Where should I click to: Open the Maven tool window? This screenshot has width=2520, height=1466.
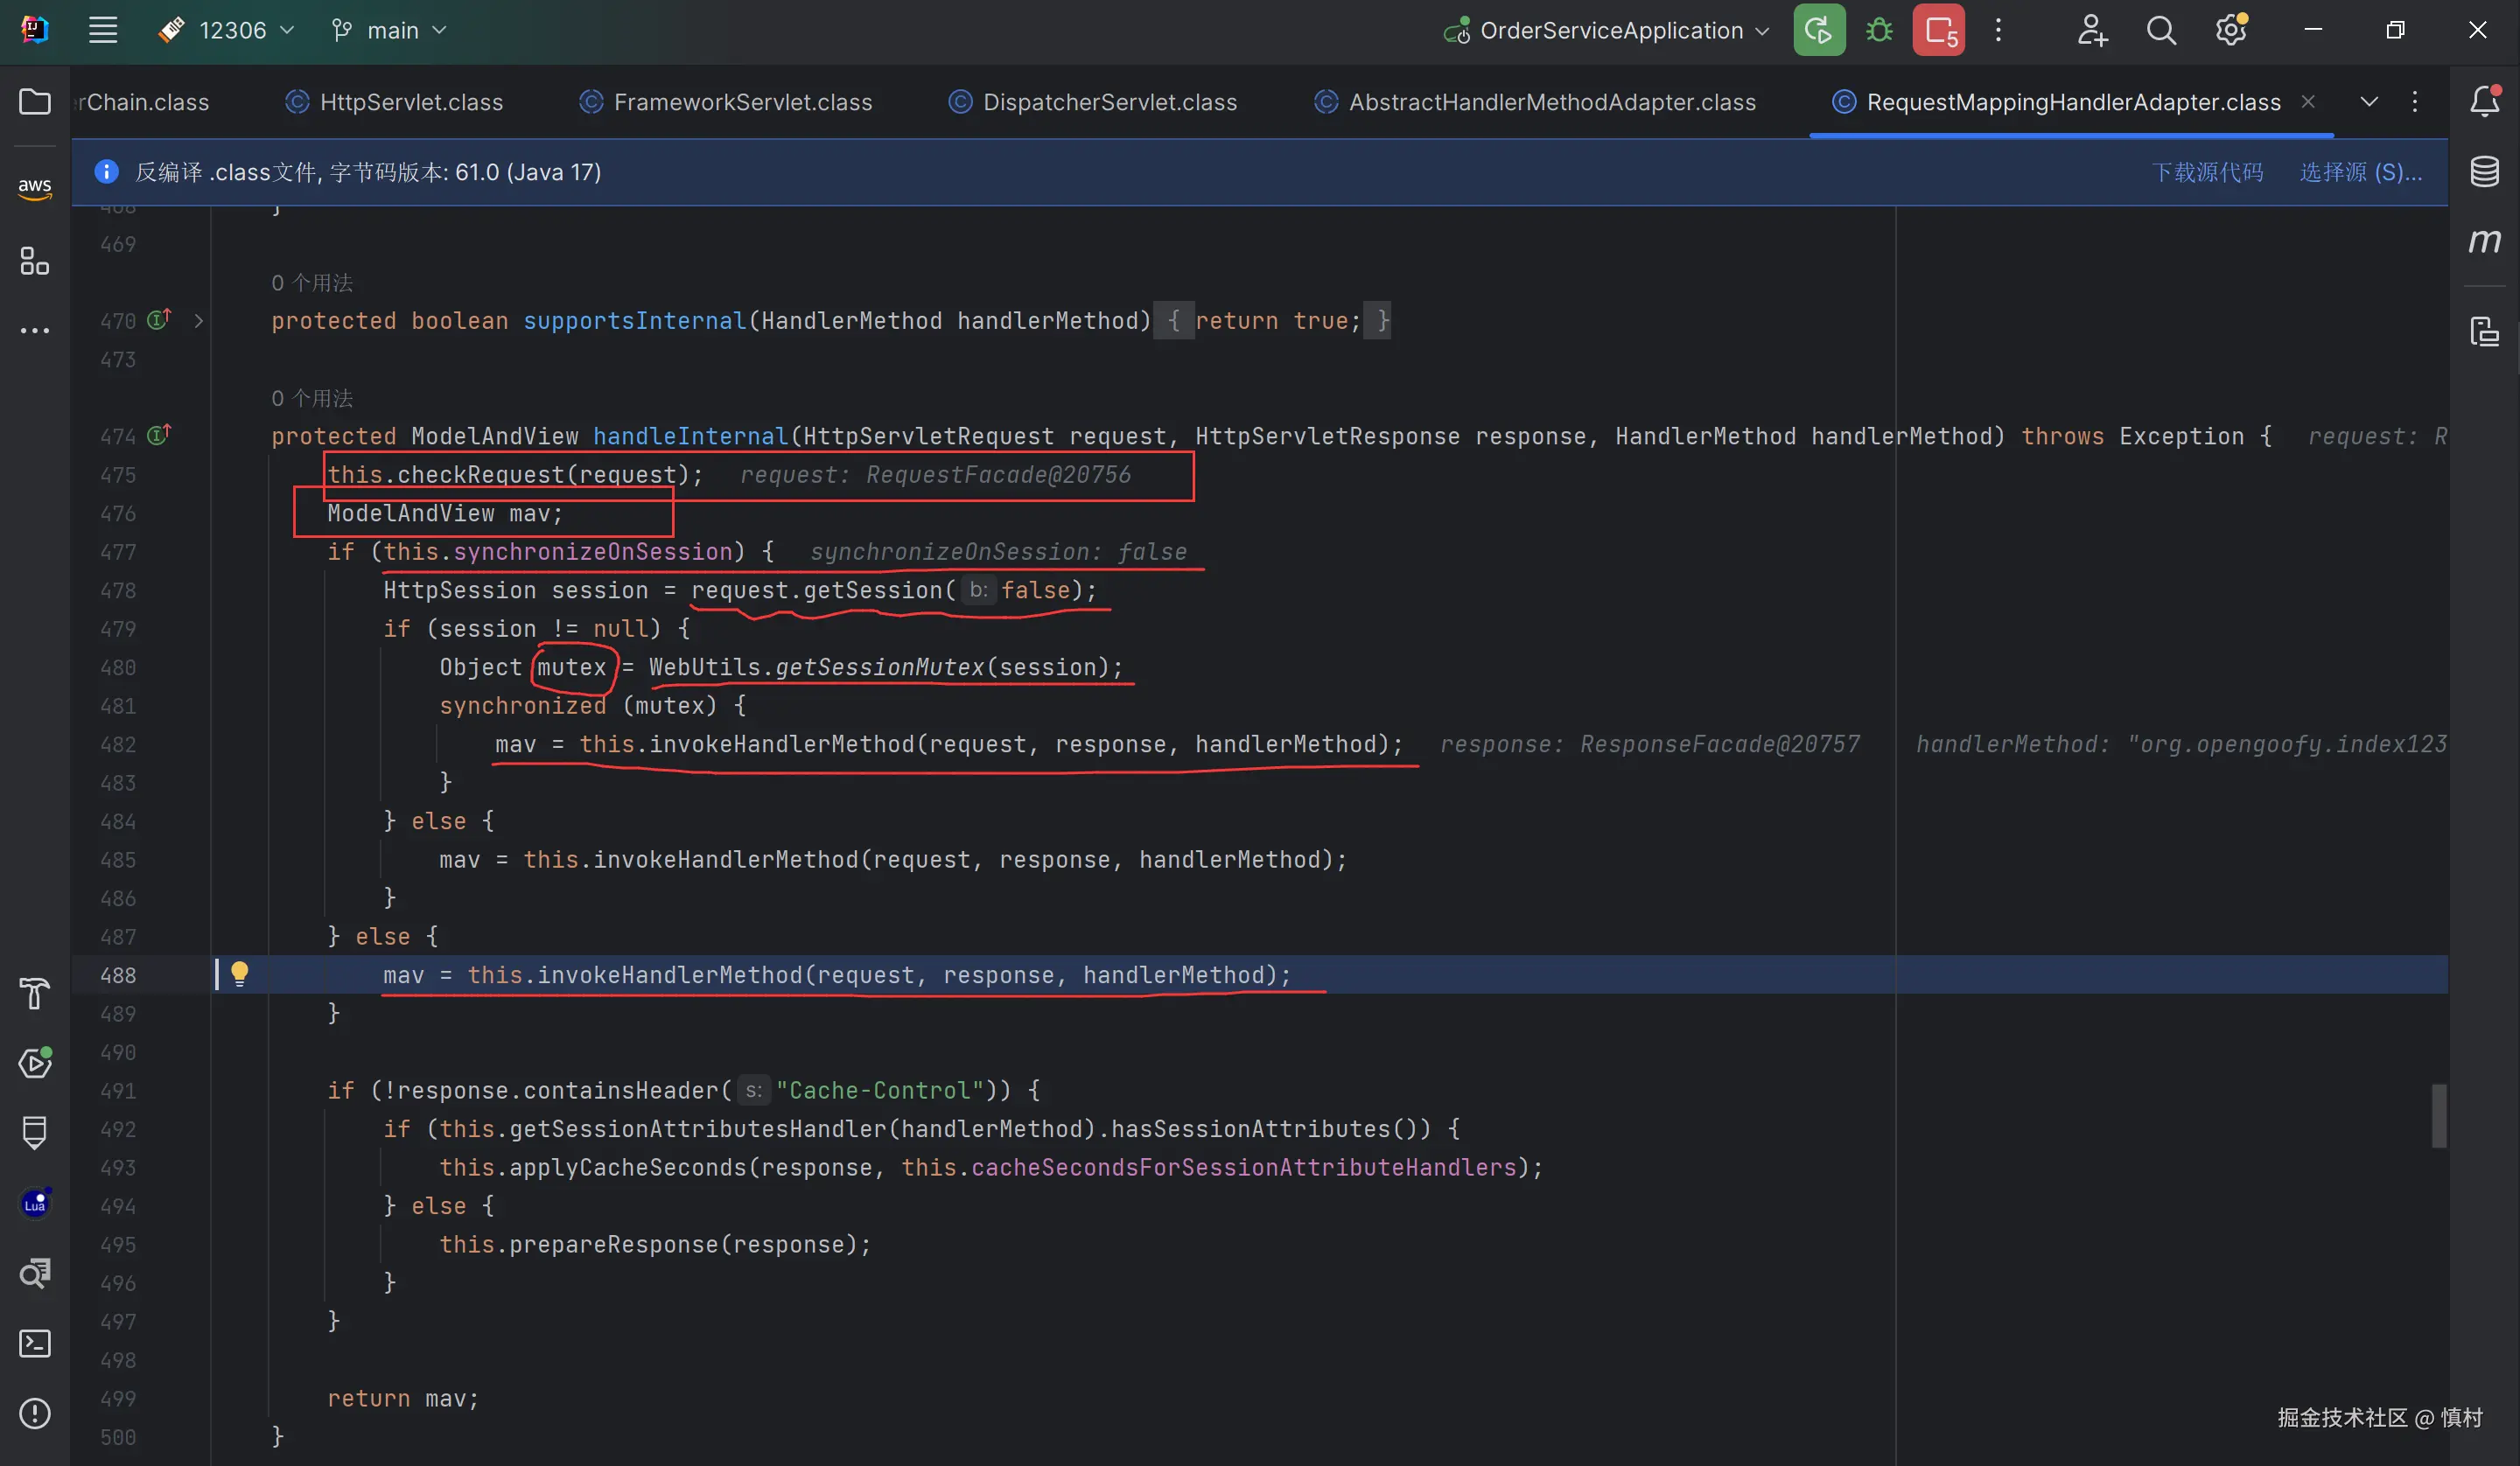point(2484,241)
